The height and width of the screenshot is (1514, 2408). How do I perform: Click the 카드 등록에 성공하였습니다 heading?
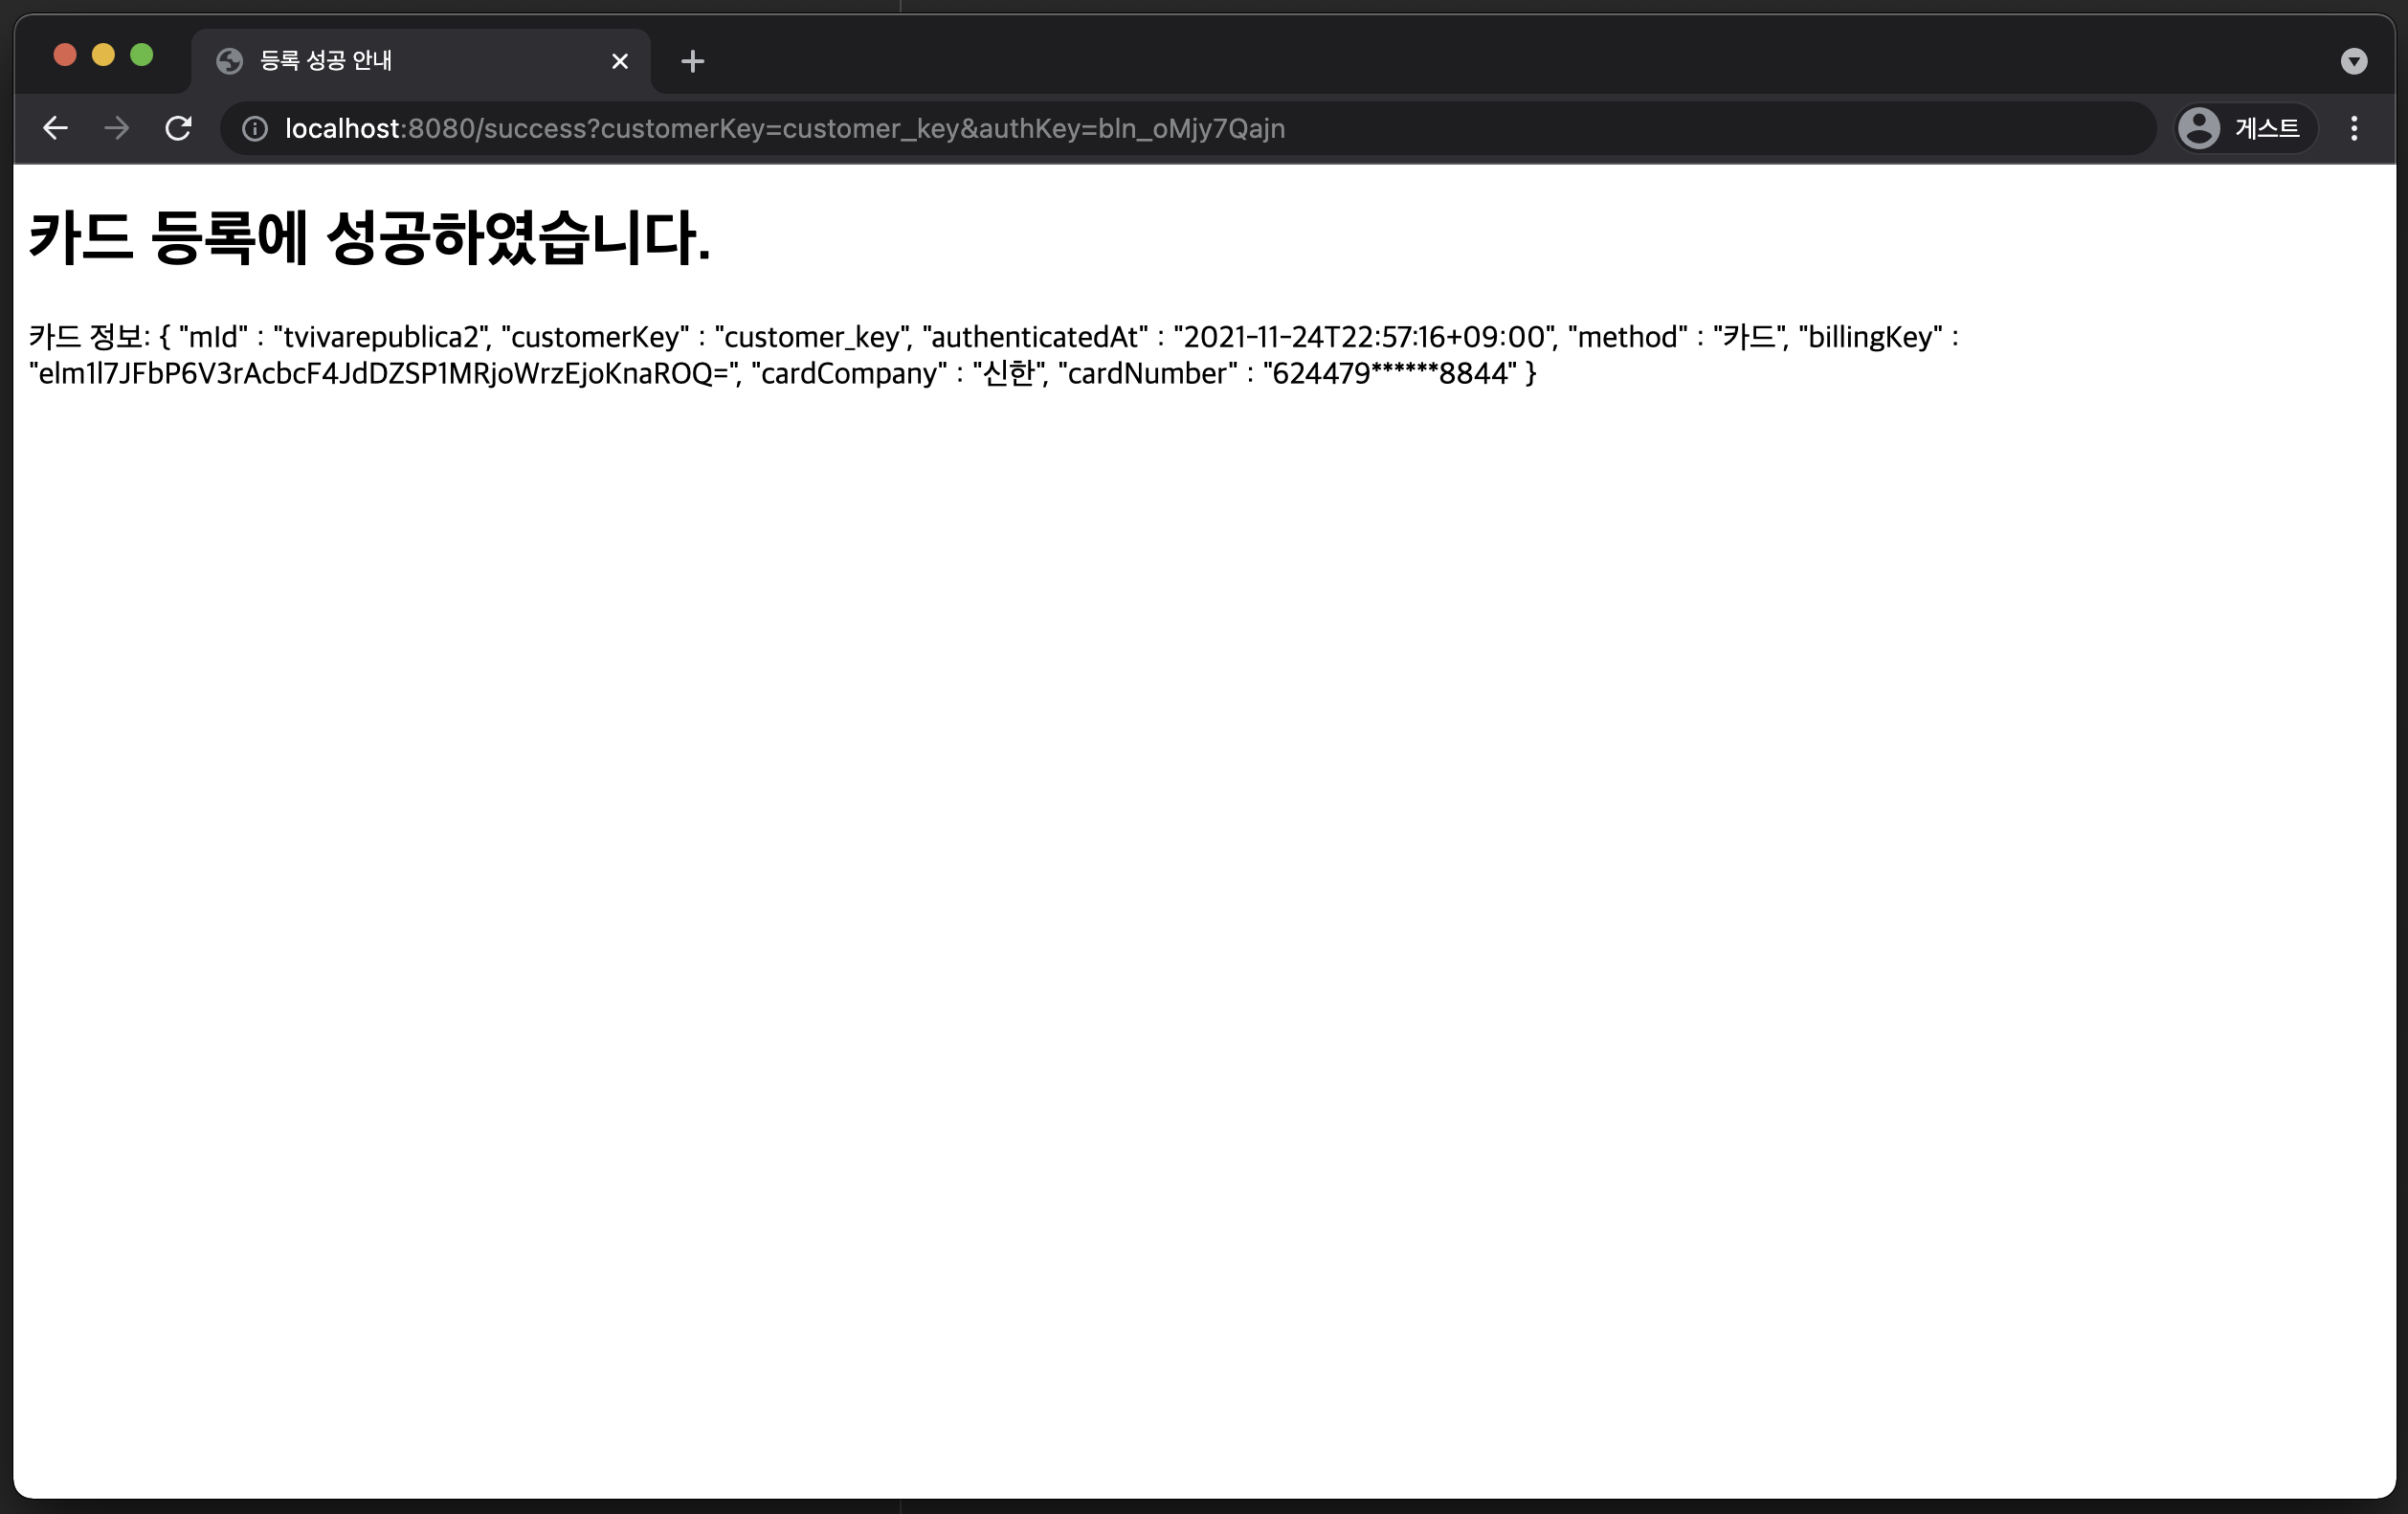coord(369,238)
